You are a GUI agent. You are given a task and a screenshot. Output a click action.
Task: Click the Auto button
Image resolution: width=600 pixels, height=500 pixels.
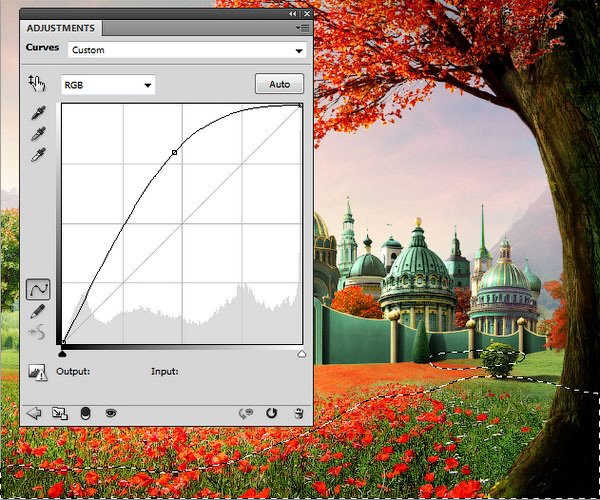pyautogui.click(x=279, y=85)
